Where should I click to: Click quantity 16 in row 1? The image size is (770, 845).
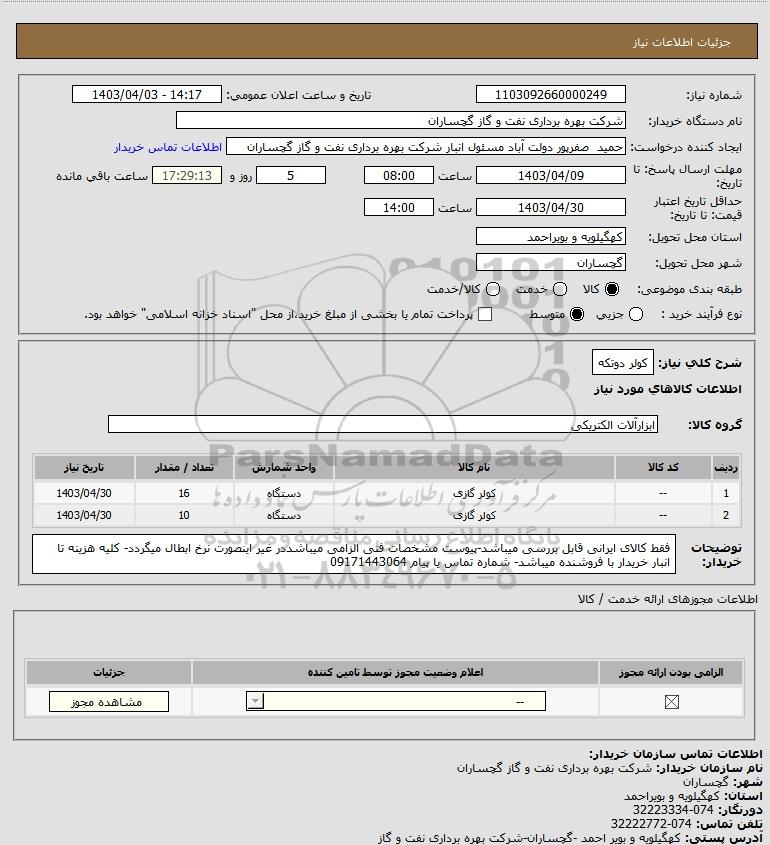pyautogui.click(x=184, y=493)
